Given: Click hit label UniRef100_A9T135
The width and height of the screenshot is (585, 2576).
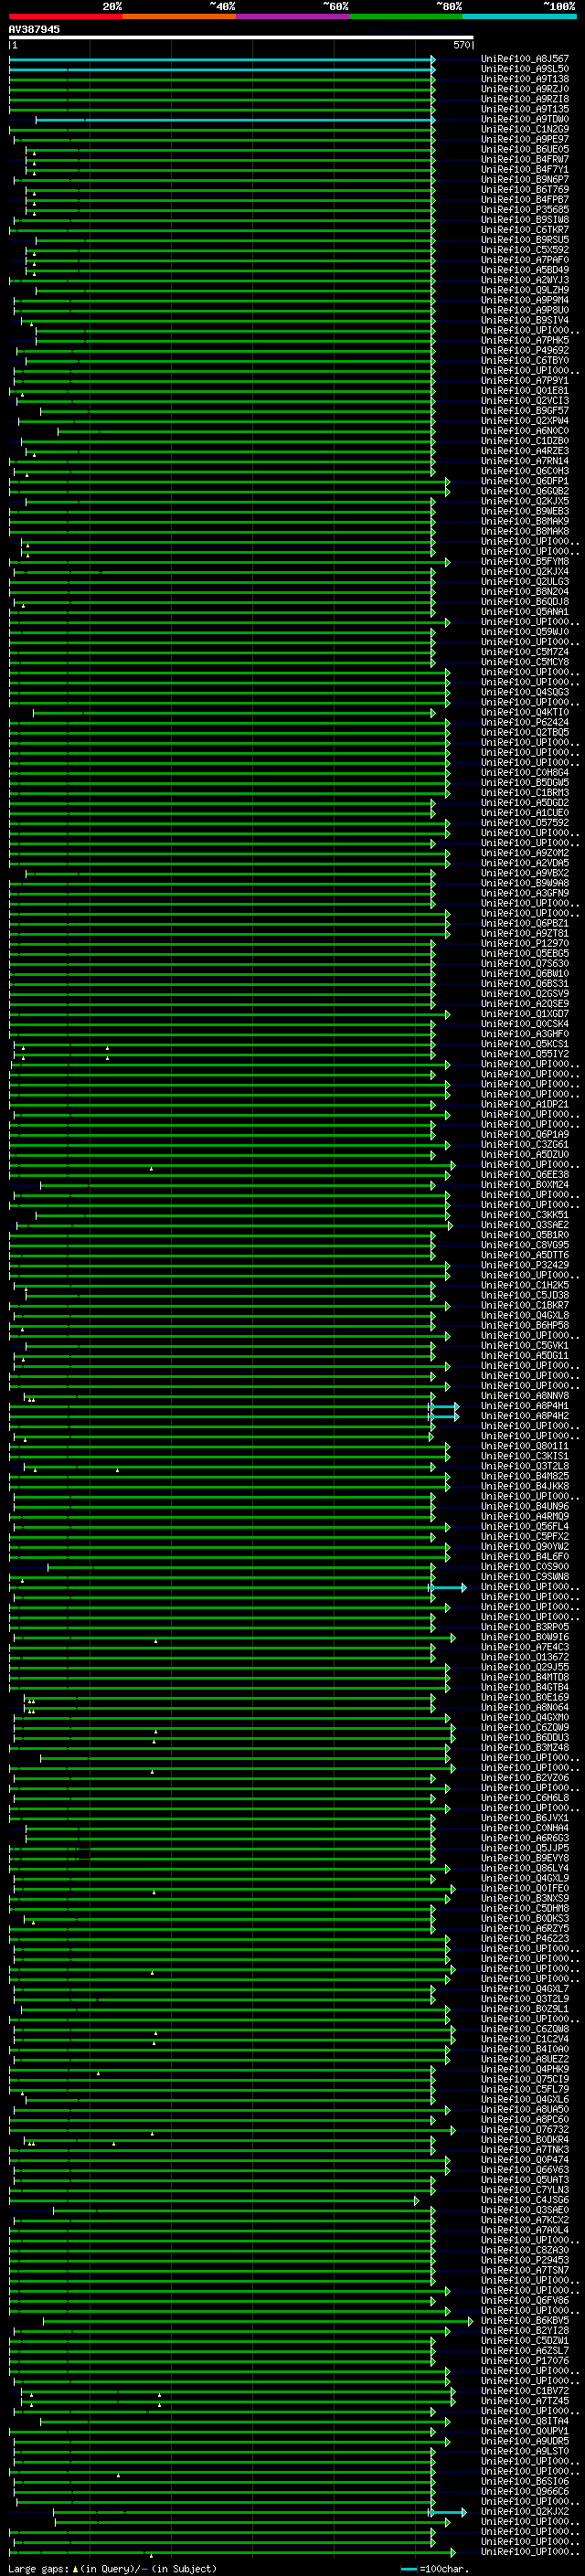Looking at the screenshot, I should pos(525,109).
